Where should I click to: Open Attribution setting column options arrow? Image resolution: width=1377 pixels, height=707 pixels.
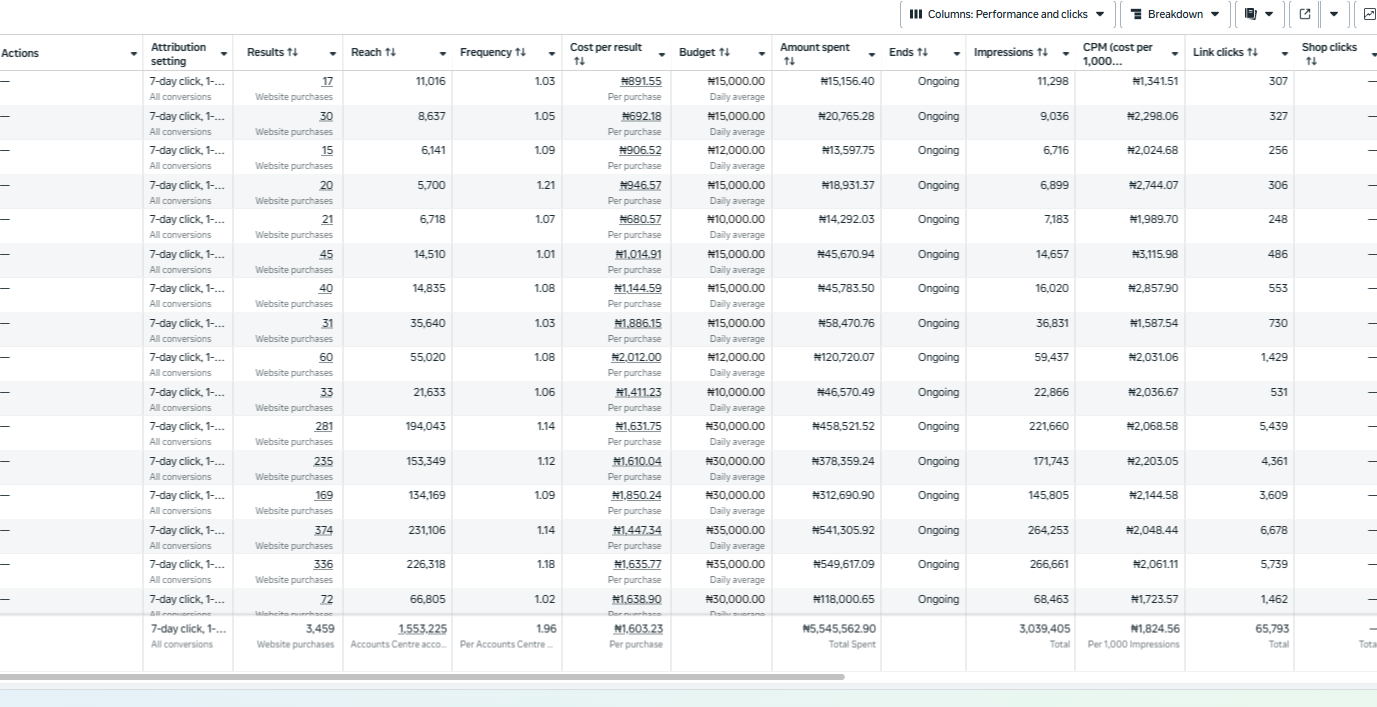224,54
